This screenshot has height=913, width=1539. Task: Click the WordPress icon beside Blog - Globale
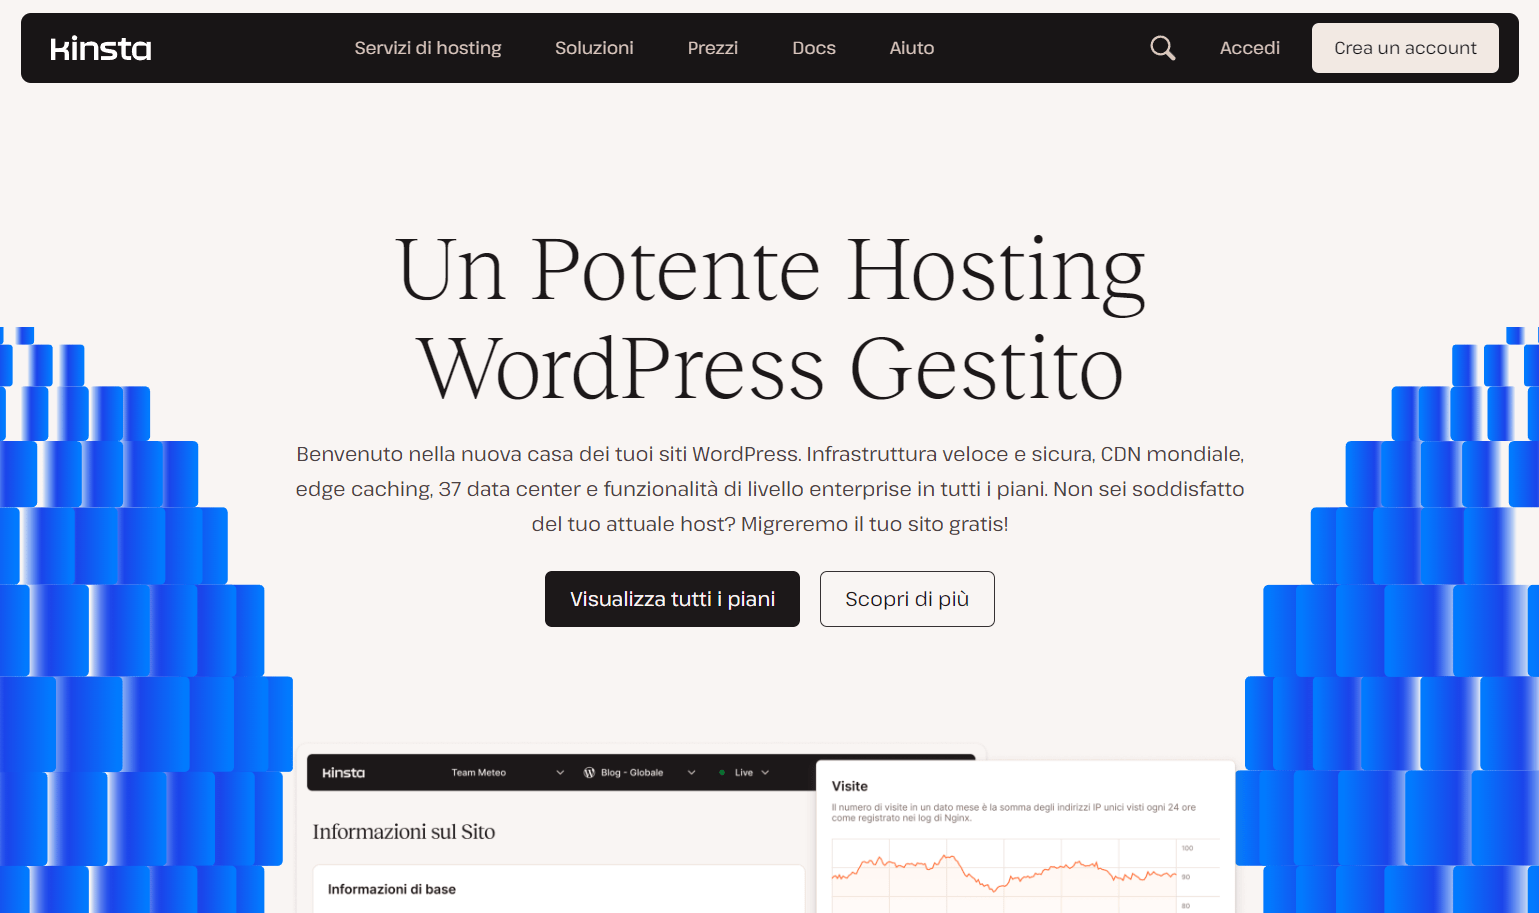tap(590, 773)
